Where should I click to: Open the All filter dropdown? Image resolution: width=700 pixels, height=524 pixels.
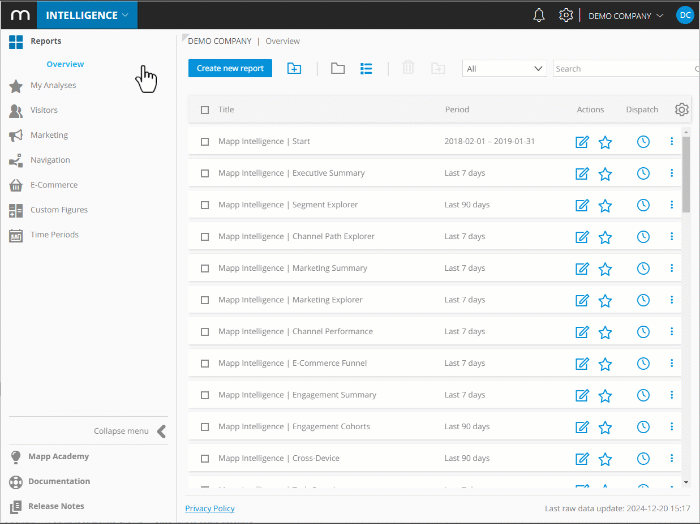point(504,68)
